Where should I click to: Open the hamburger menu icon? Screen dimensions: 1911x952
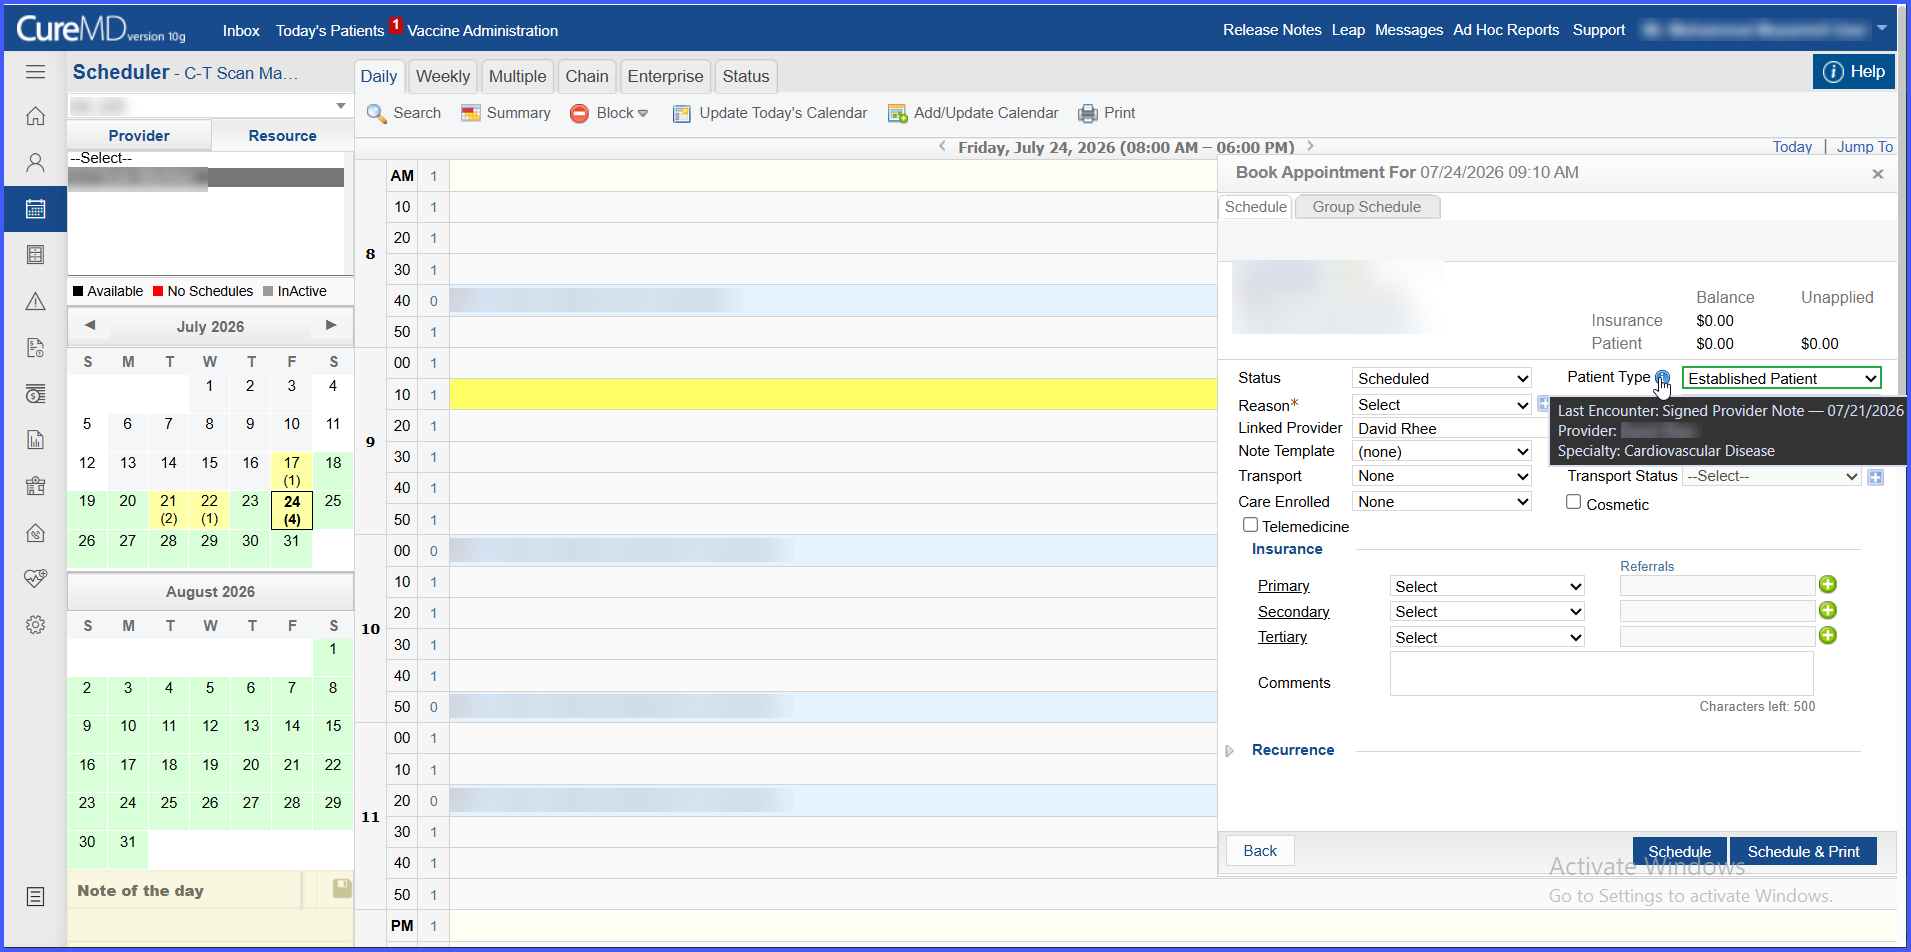coord(35,72)
